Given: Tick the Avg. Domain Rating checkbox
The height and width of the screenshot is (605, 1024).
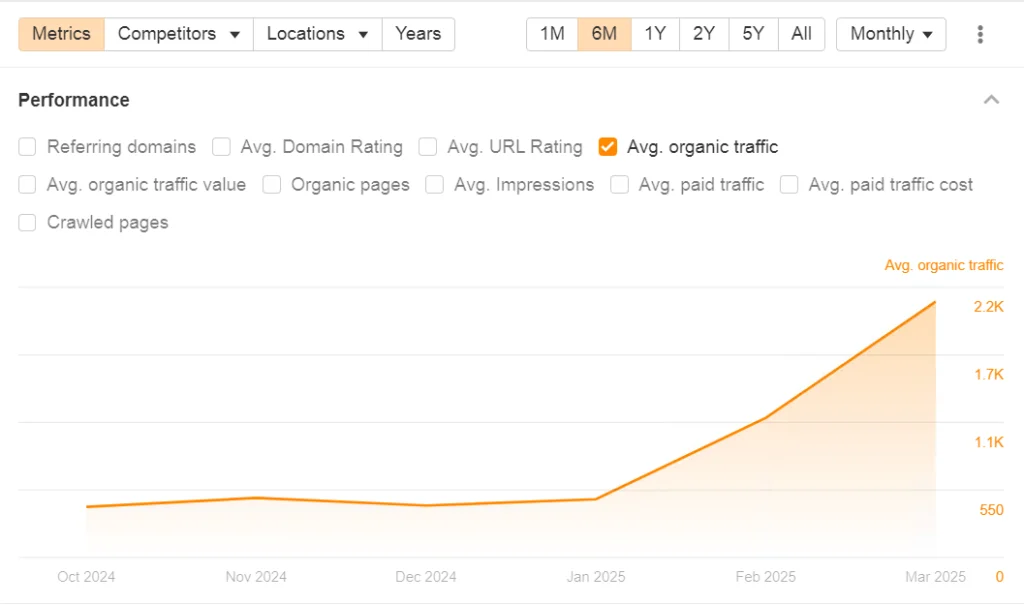Looking at the screenshot, I should click(x=221, y=147).
